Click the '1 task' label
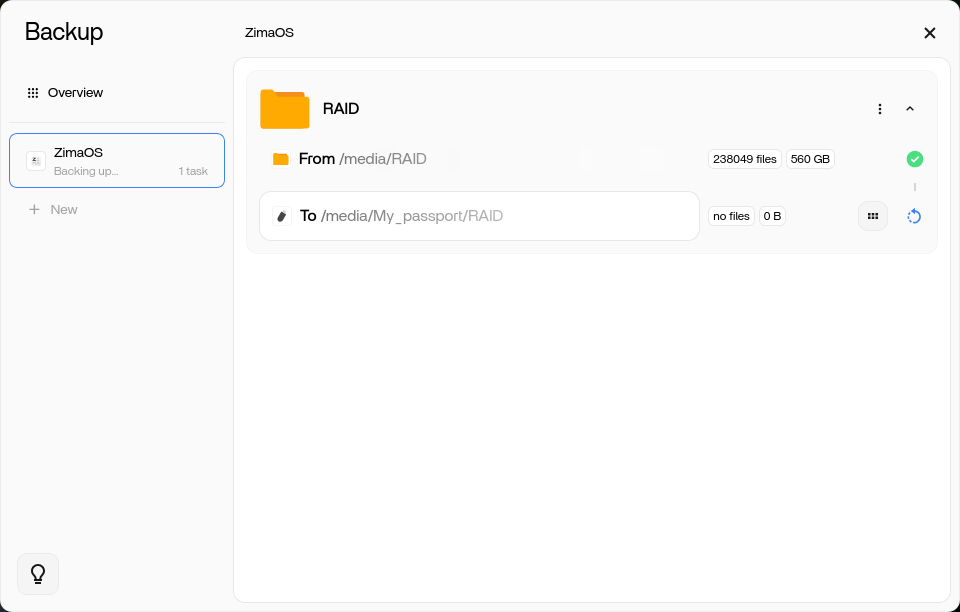 193,171
